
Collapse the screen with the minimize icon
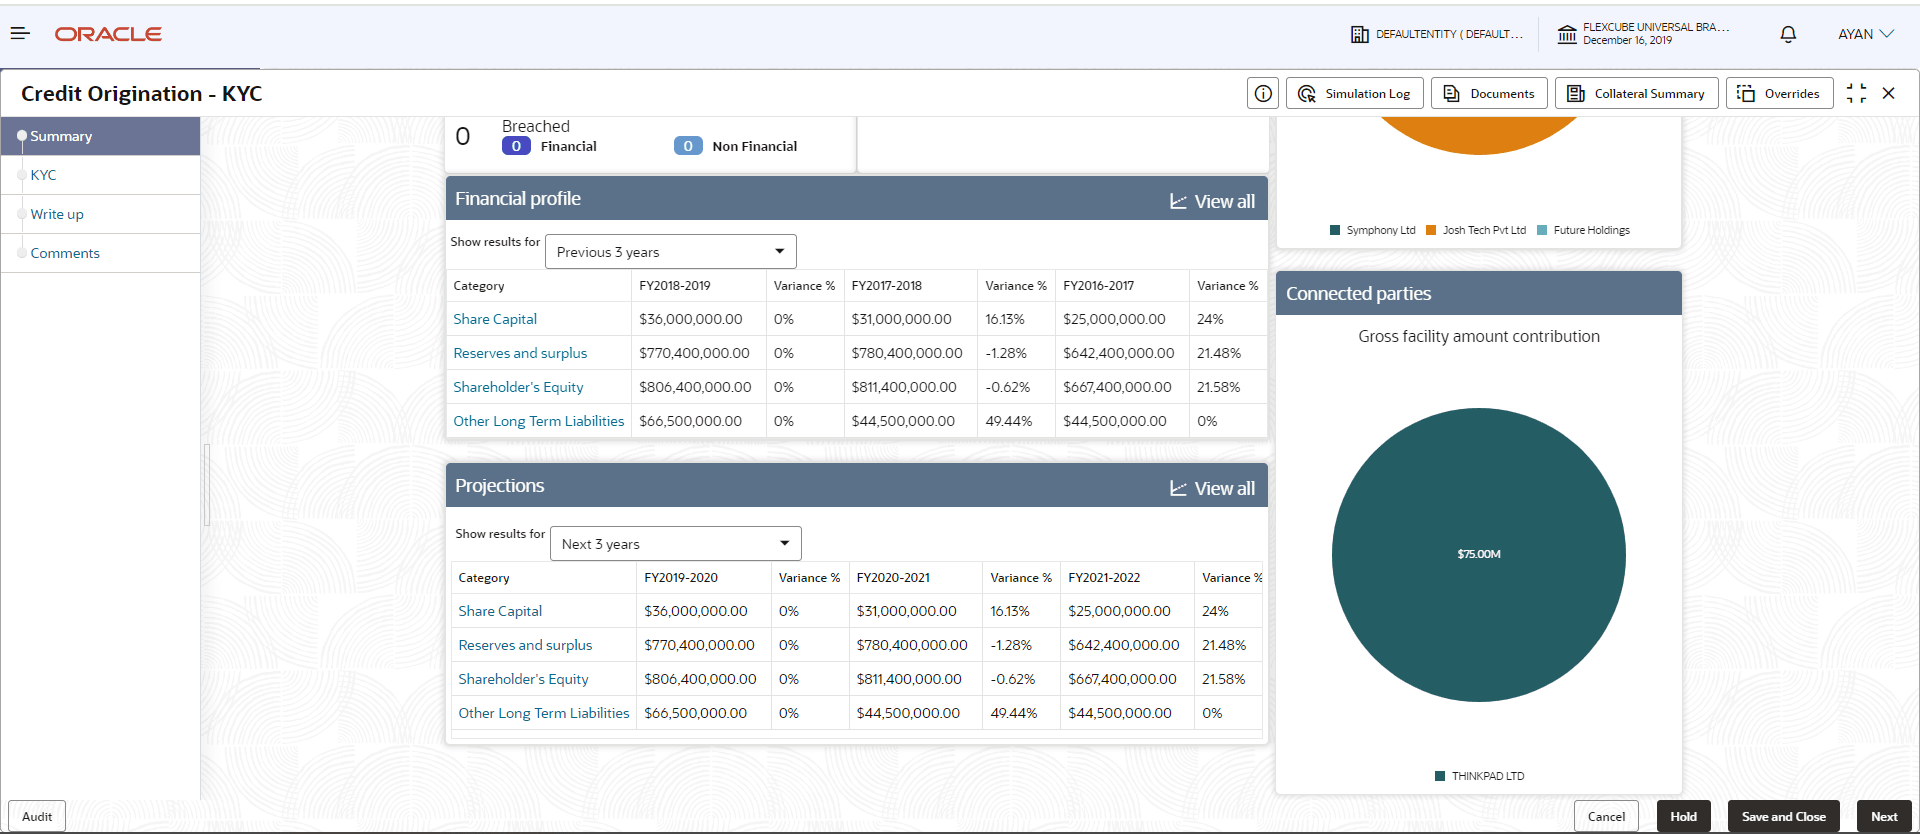[x=1856, y=93]
